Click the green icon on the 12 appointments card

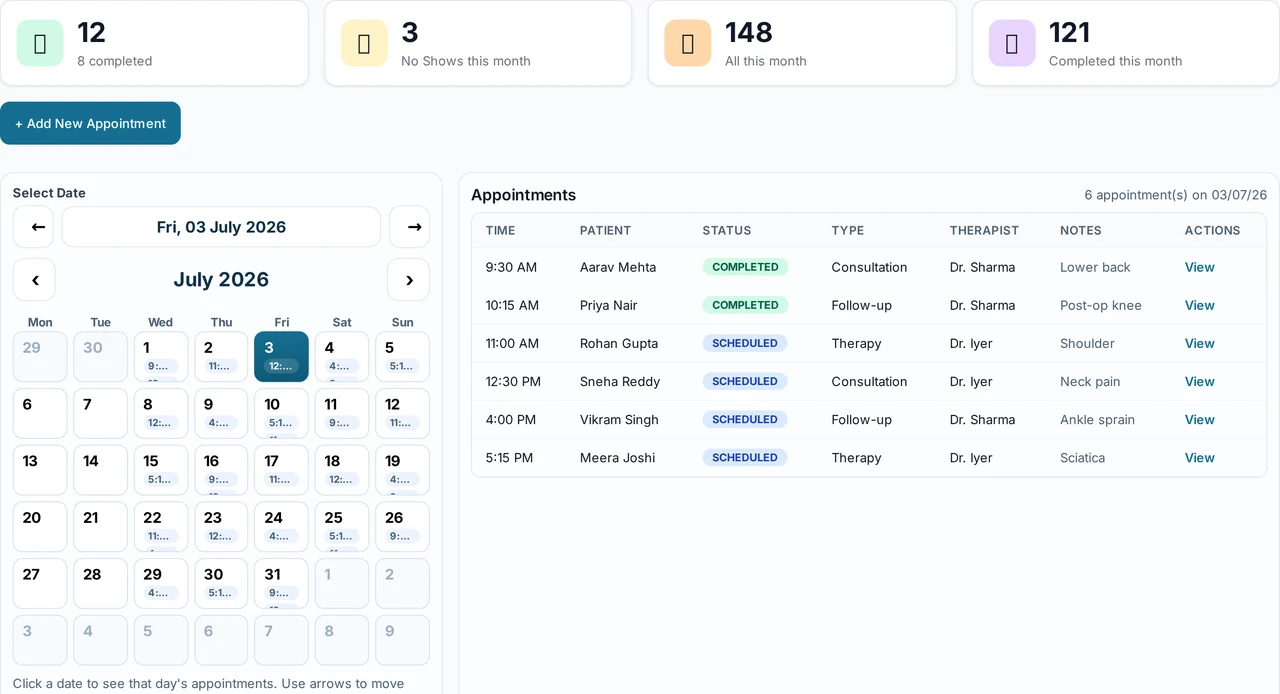[x=40, y=43]
